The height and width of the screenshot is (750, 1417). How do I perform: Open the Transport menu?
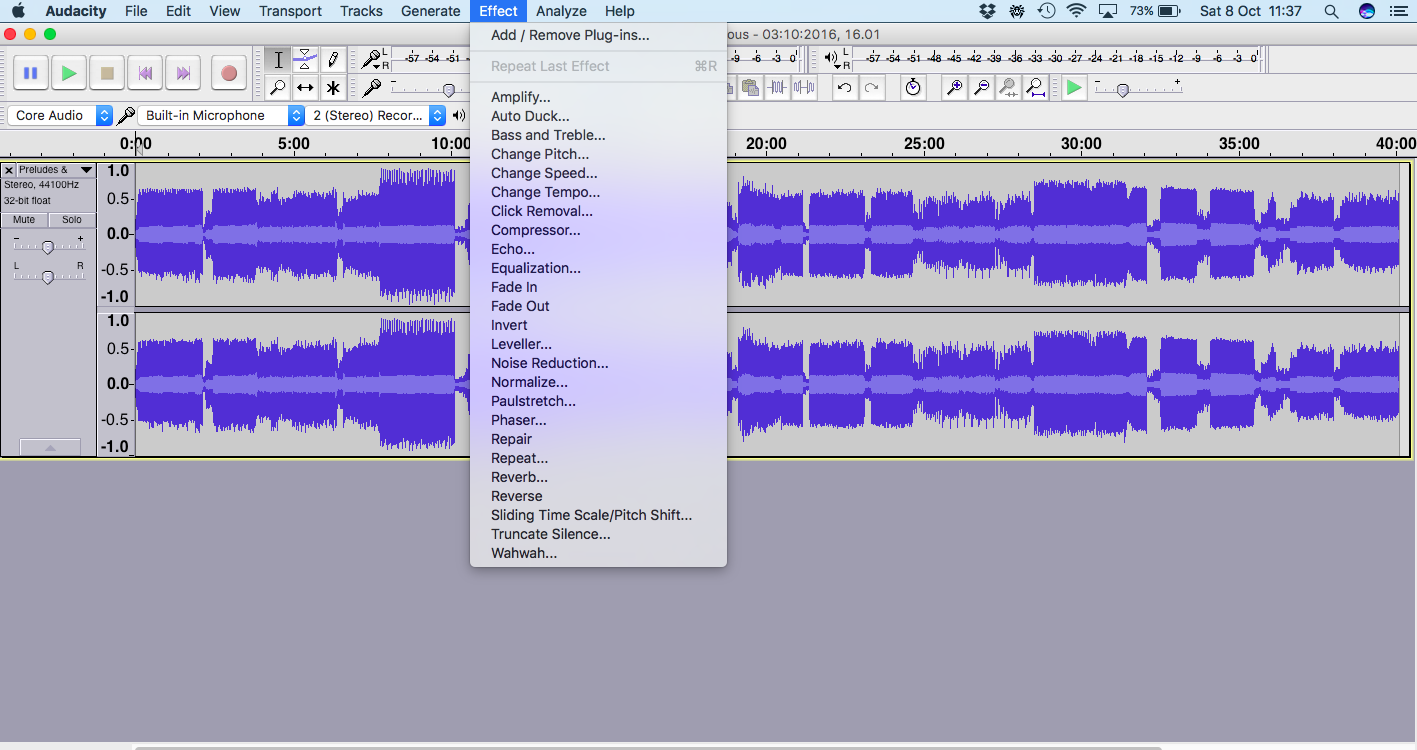290,11
